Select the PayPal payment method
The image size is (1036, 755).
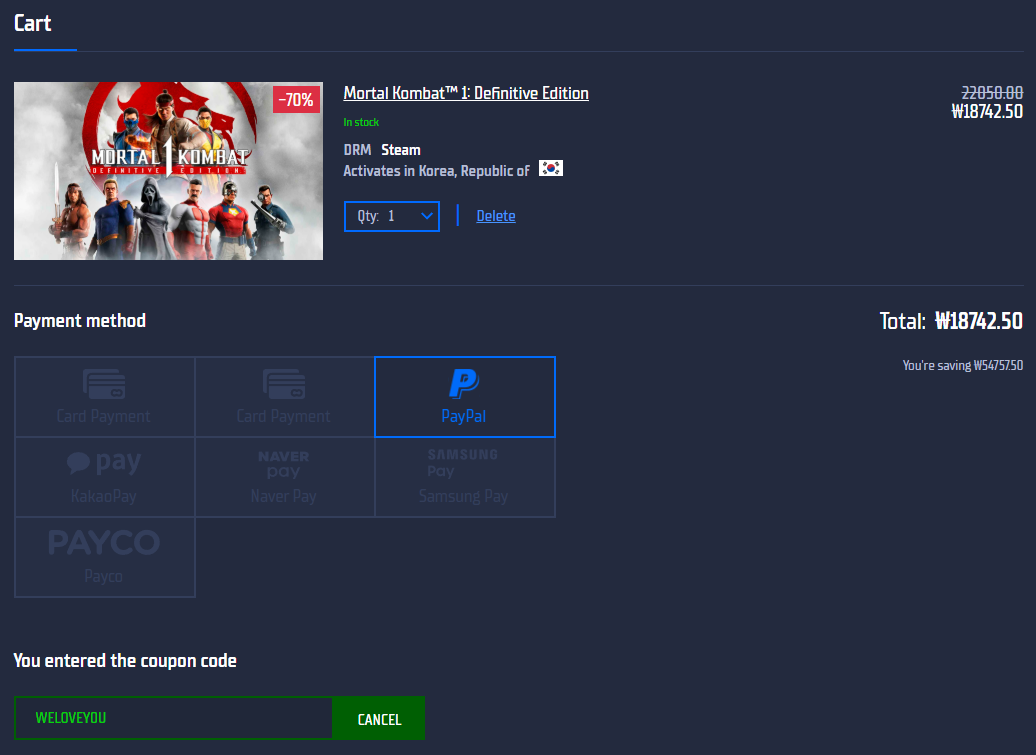[464, 397]
